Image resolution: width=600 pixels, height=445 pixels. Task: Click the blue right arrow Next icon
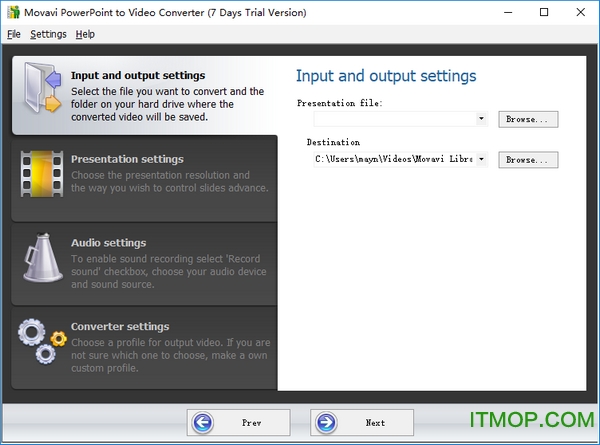coord(327,422)
